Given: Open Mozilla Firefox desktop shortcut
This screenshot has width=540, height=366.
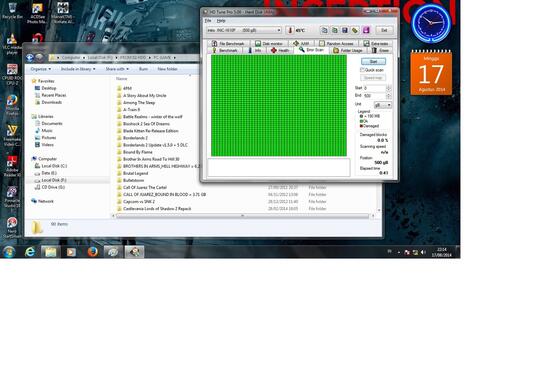Looking at the screenshot, I should tap(12, 105).
